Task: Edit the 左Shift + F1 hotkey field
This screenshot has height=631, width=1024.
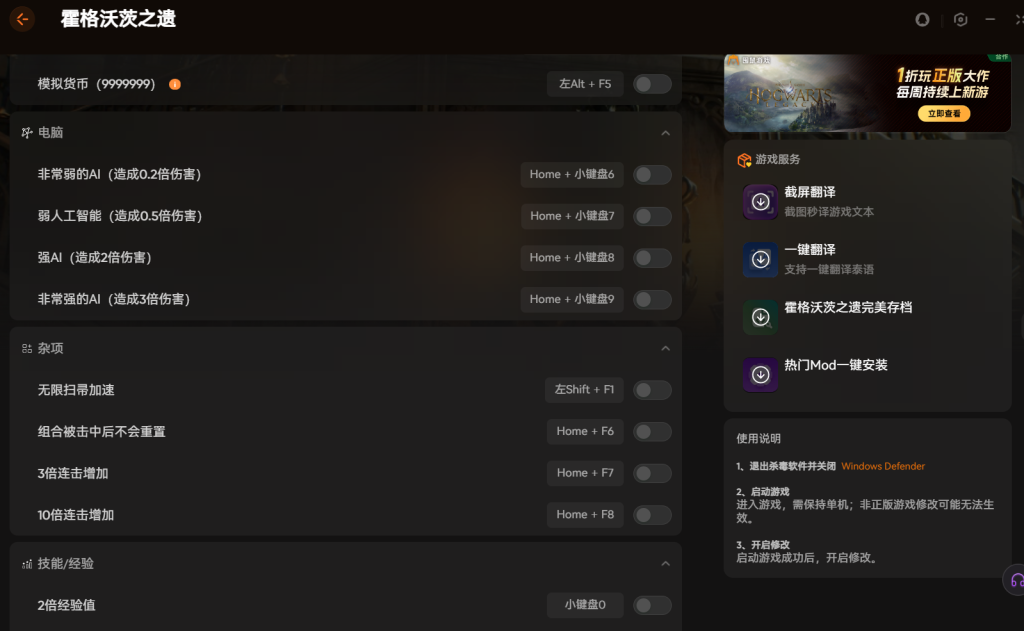Action: [584, 390]
